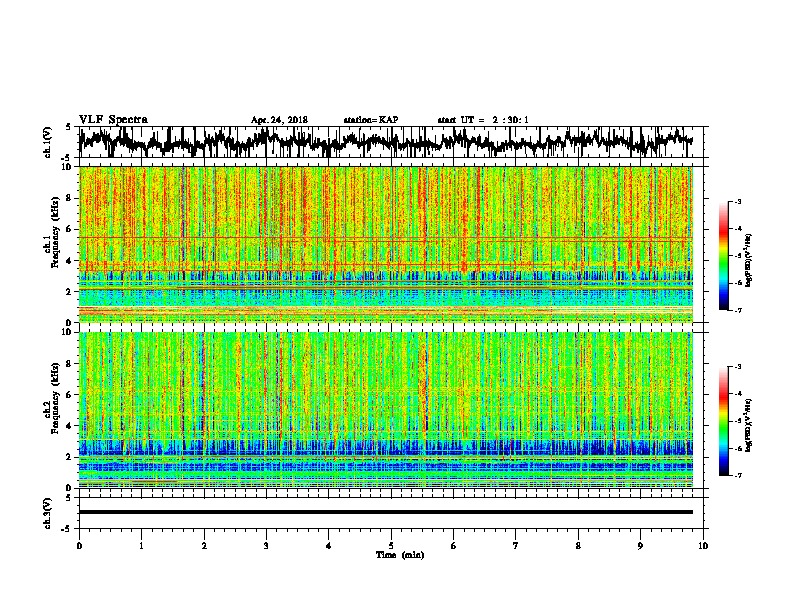Click the ch.1(V) axis label

tap(48, 142)
